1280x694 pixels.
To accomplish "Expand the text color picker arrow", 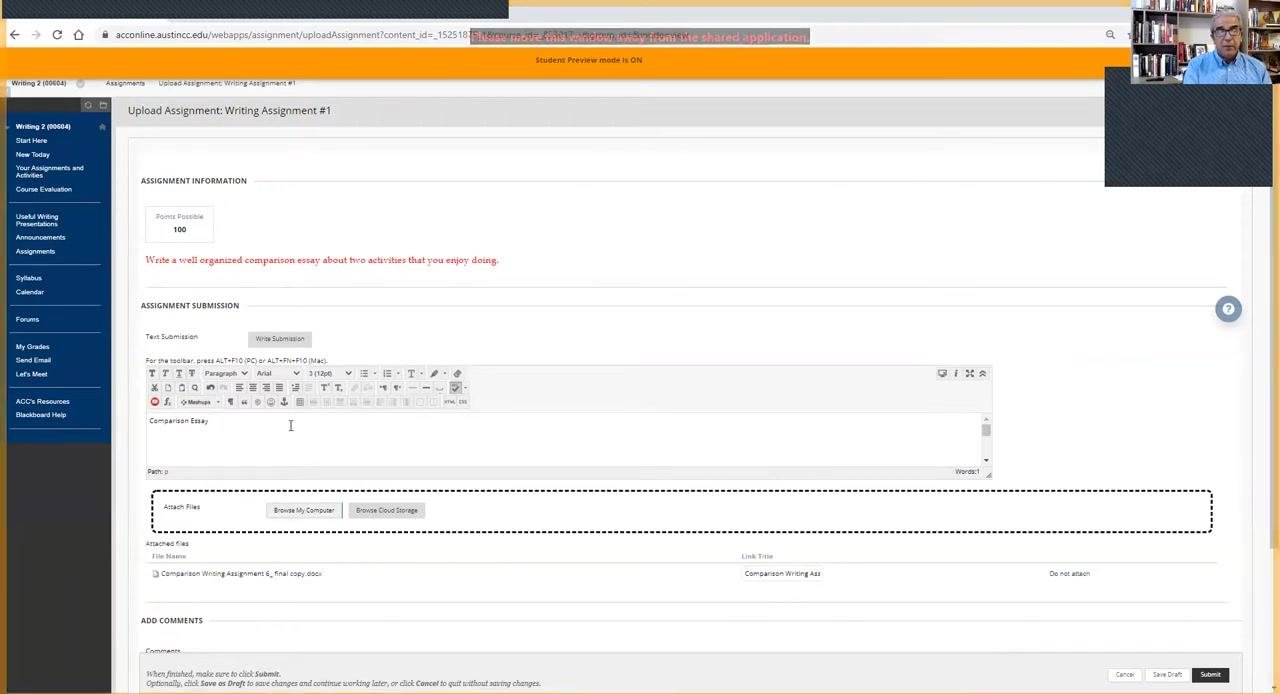I will [x=421, y=373].
